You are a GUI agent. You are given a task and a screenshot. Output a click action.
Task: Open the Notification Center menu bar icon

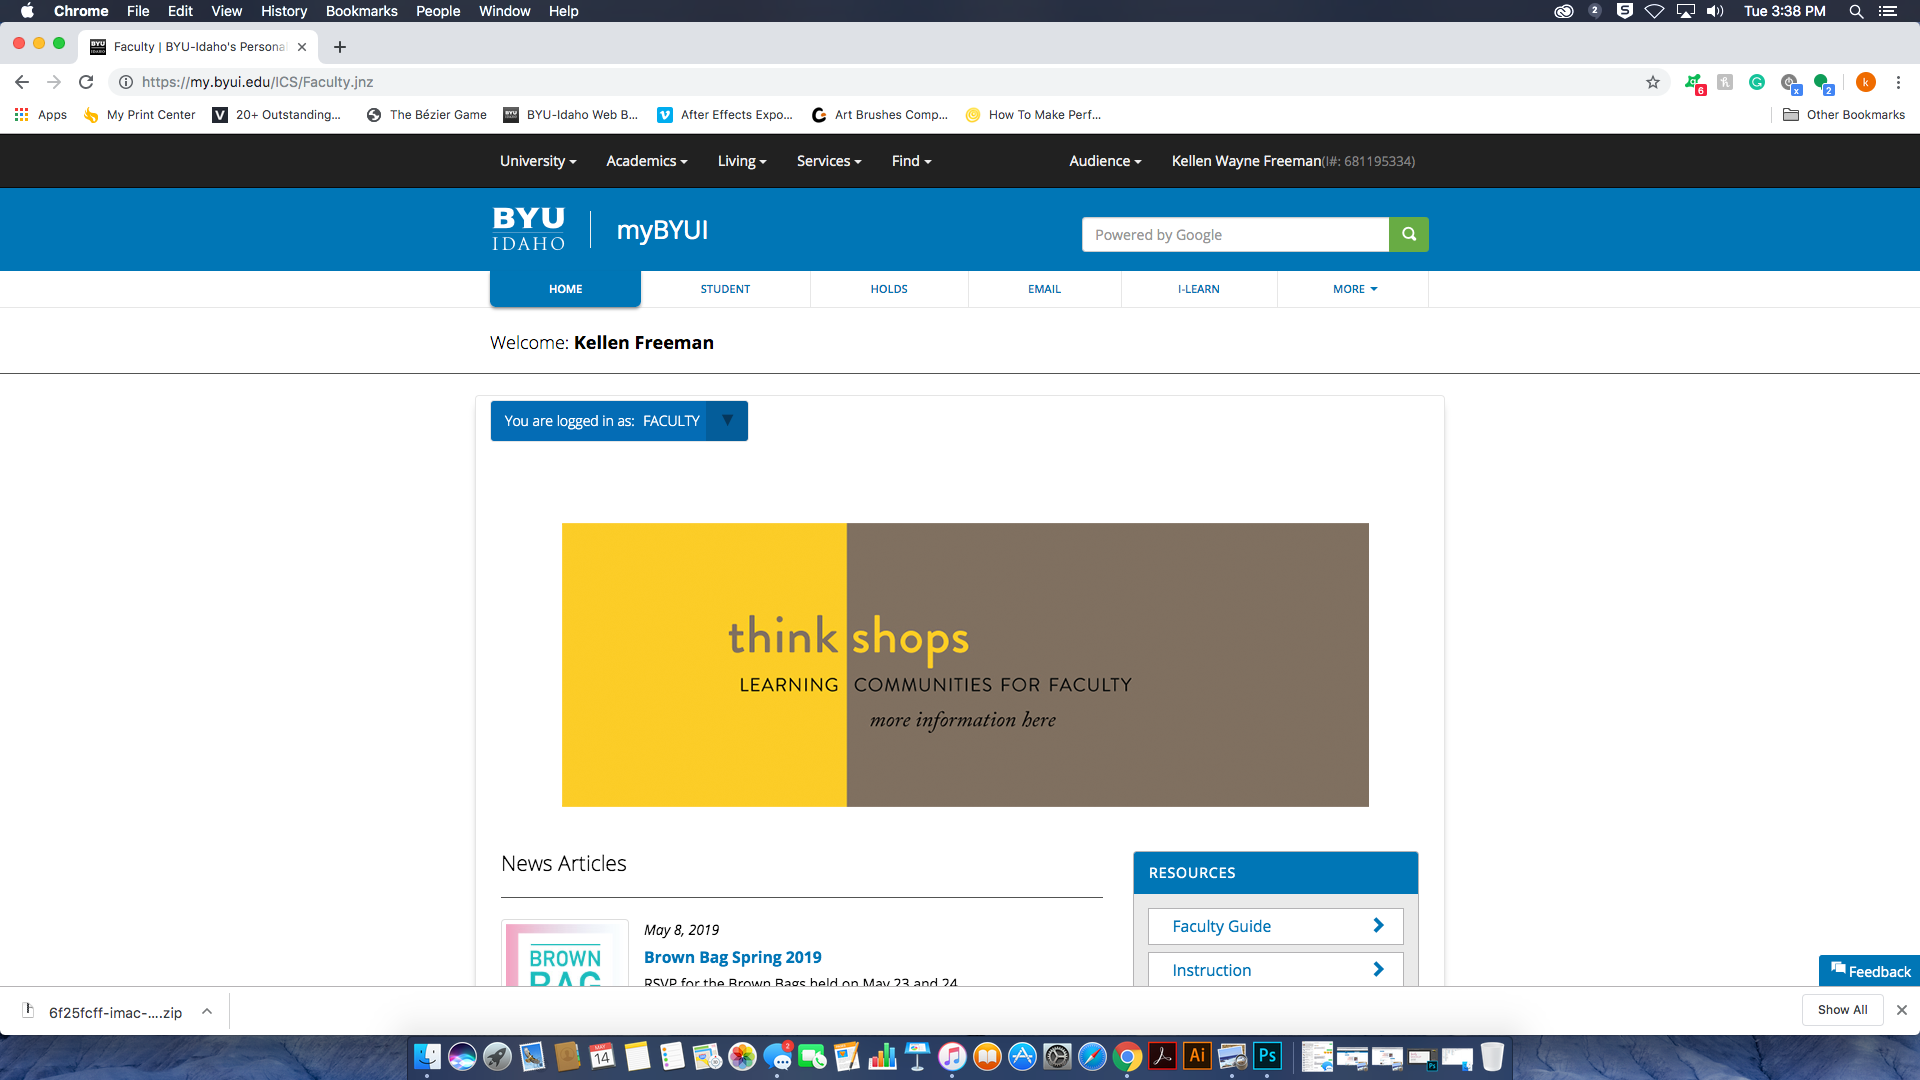point(1888,11)
